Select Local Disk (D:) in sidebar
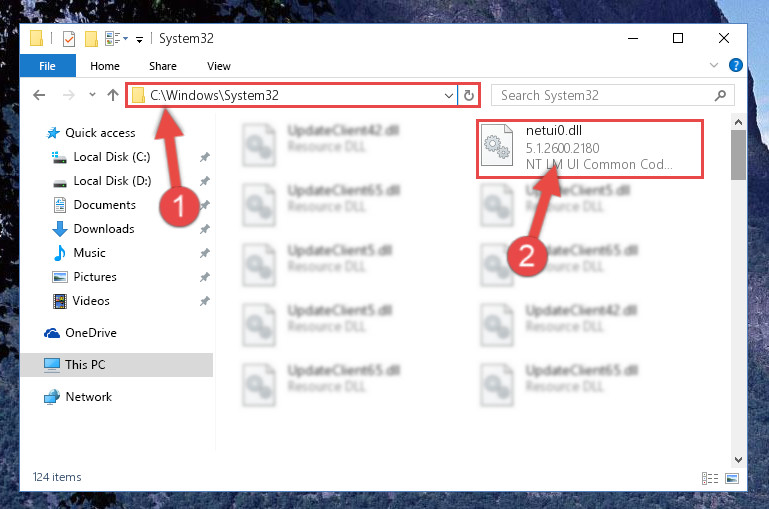The image size is (769, 509). click(112, 181)
